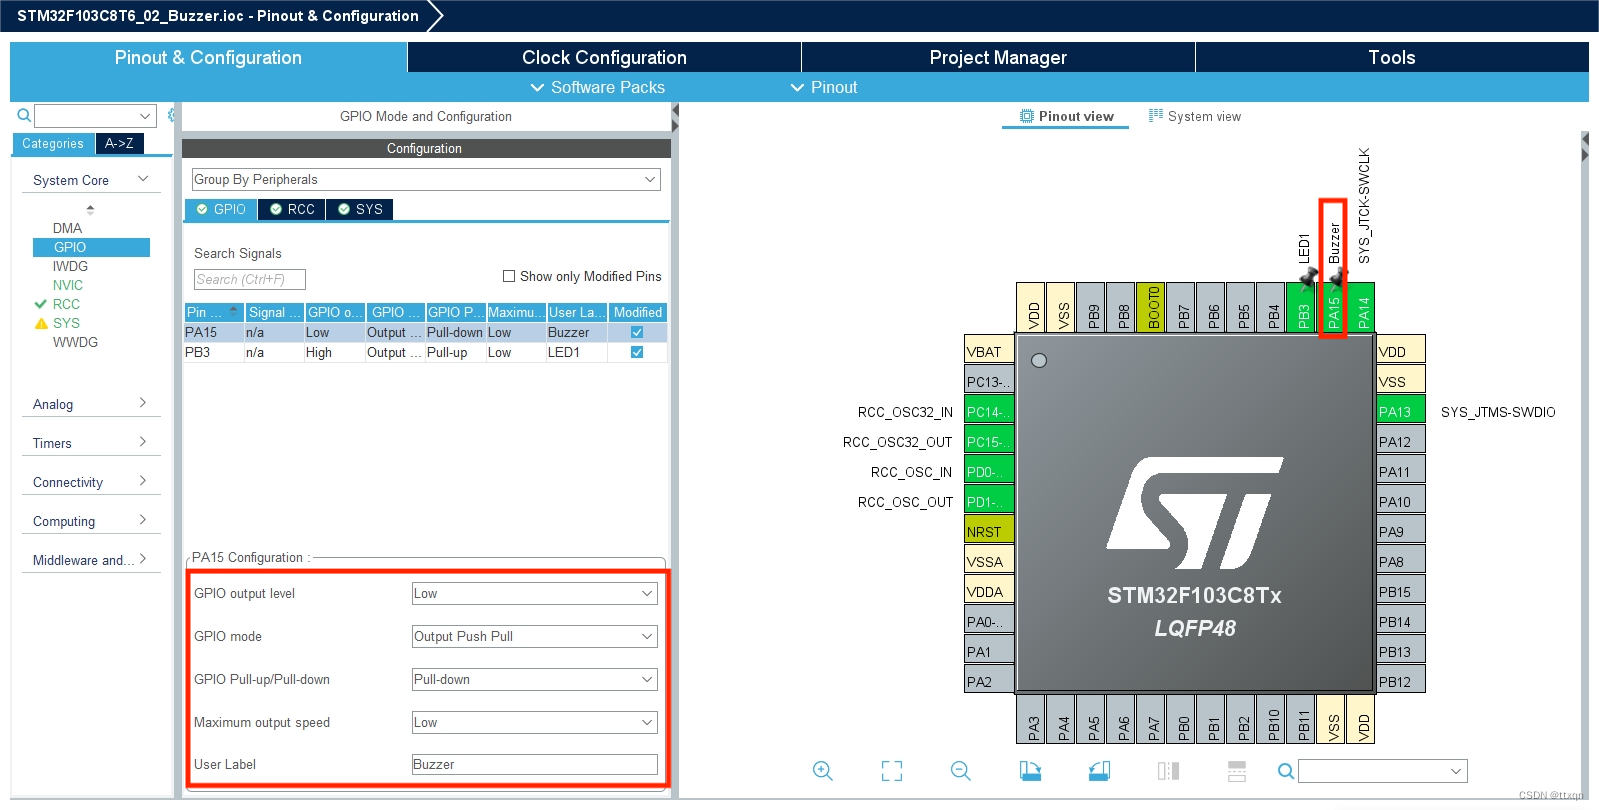Click the VBAT pin on the chip

[x=989, y=351]
